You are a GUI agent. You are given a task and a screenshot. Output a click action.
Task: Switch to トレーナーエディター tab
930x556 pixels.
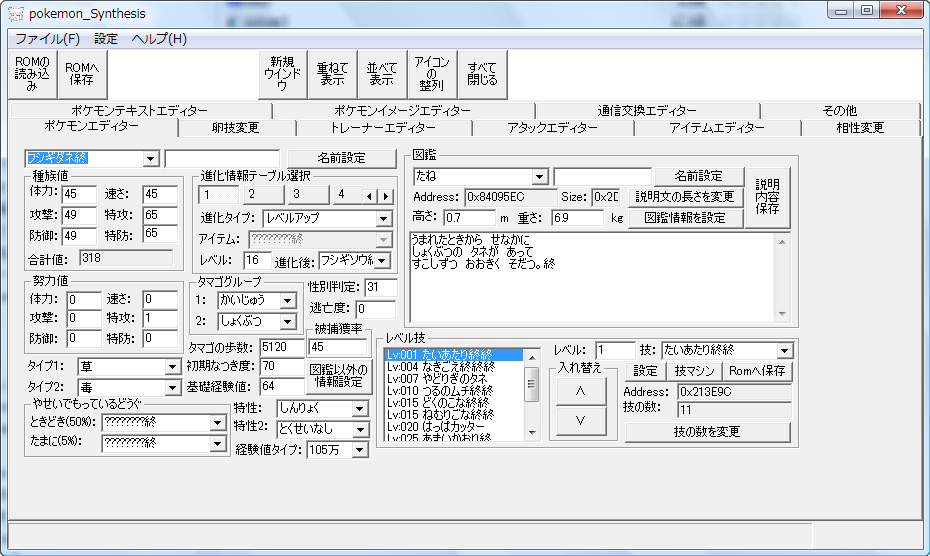click(383, 128)
